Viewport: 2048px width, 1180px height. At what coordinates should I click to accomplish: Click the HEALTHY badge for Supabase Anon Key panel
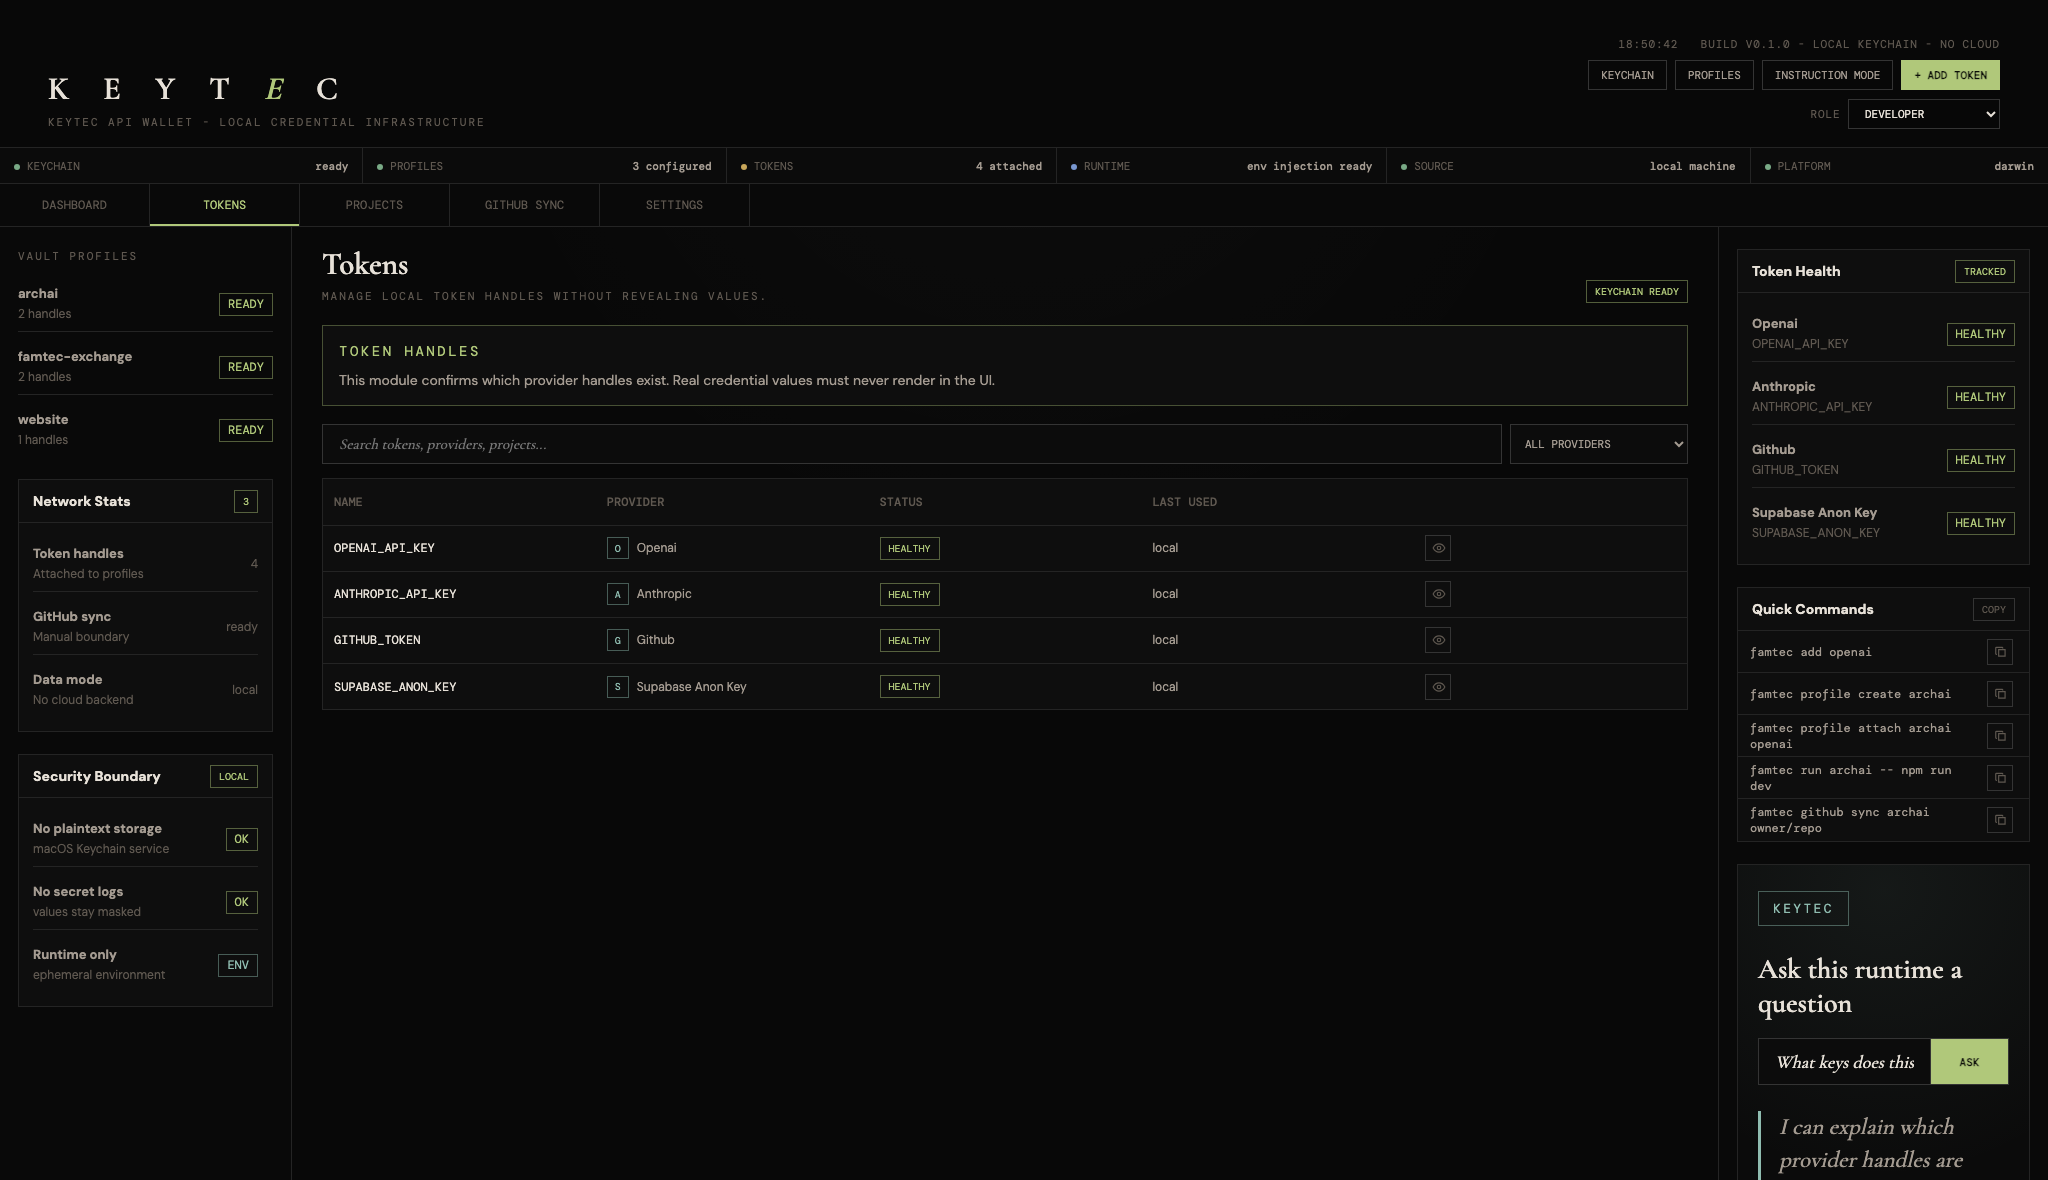tap(1980, 523)
